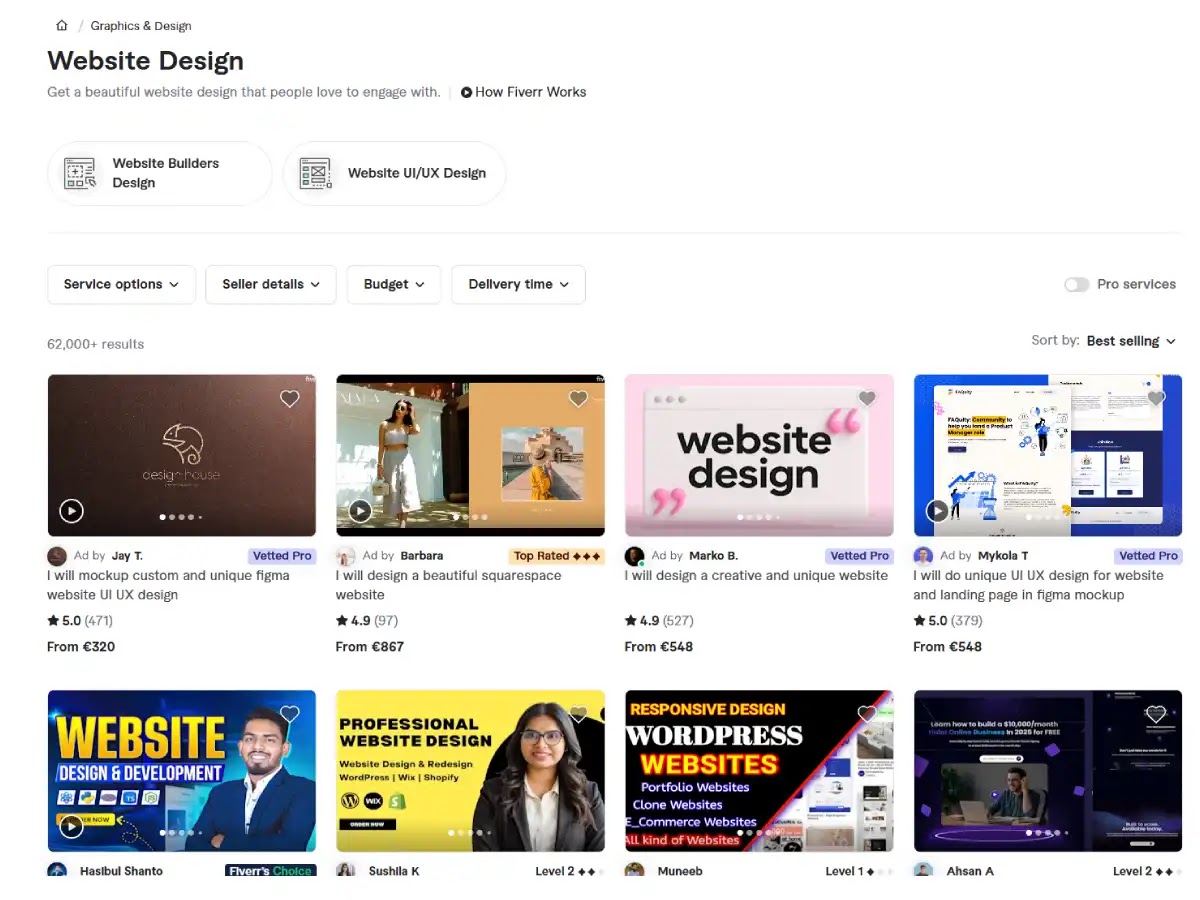
Task: Open 'design a creative and unique website' title
Action: (757, 576)
